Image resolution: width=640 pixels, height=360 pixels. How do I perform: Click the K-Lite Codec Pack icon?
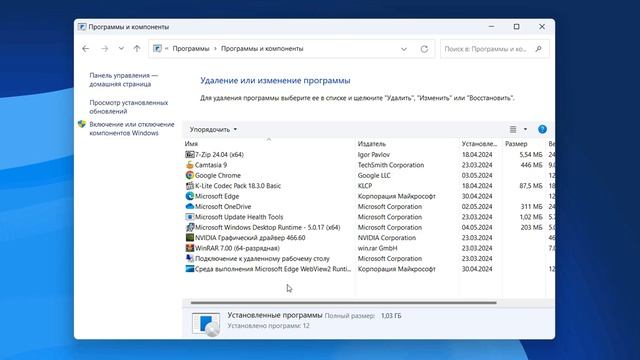click(x=189, y=186)
